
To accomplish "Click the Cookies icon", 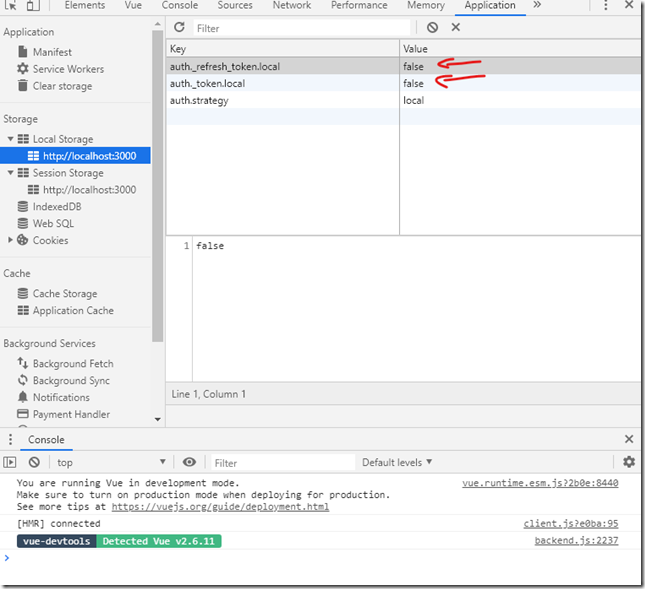I will (x=23, y=240).
